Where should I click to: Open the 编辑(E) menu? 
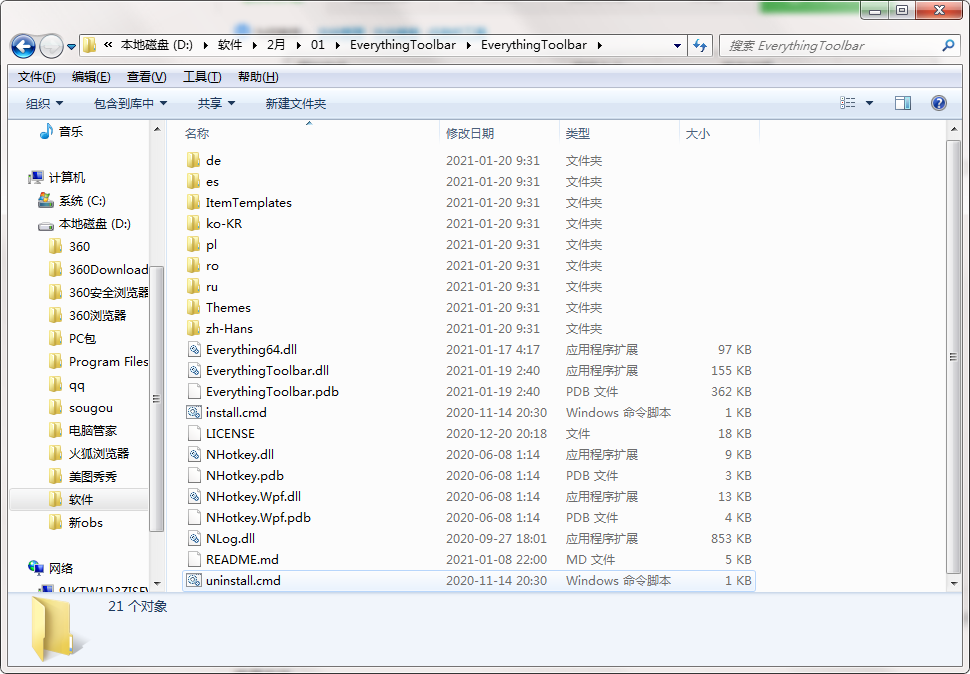pos(91,77)
